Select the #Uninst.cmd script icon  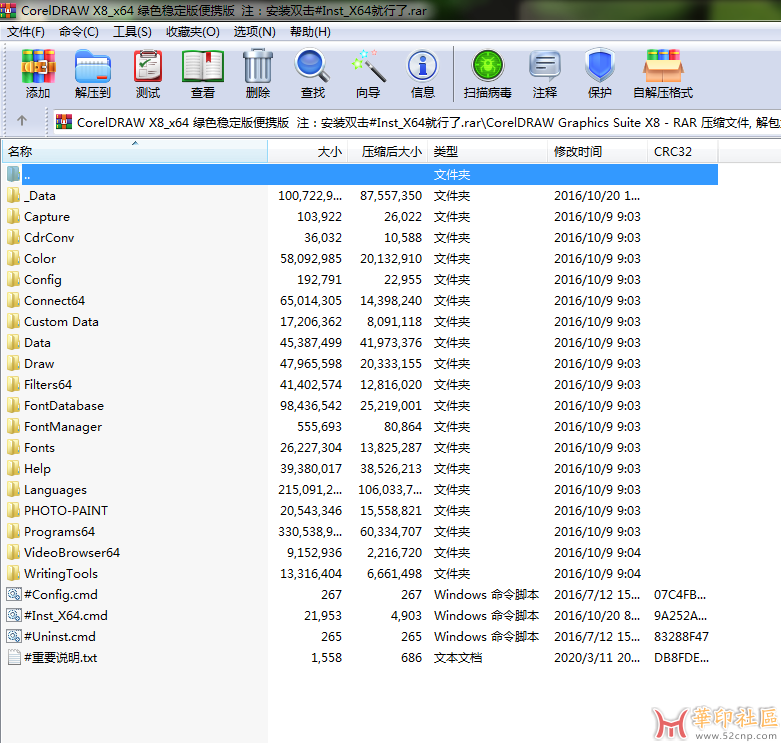[x=14, y=636]
